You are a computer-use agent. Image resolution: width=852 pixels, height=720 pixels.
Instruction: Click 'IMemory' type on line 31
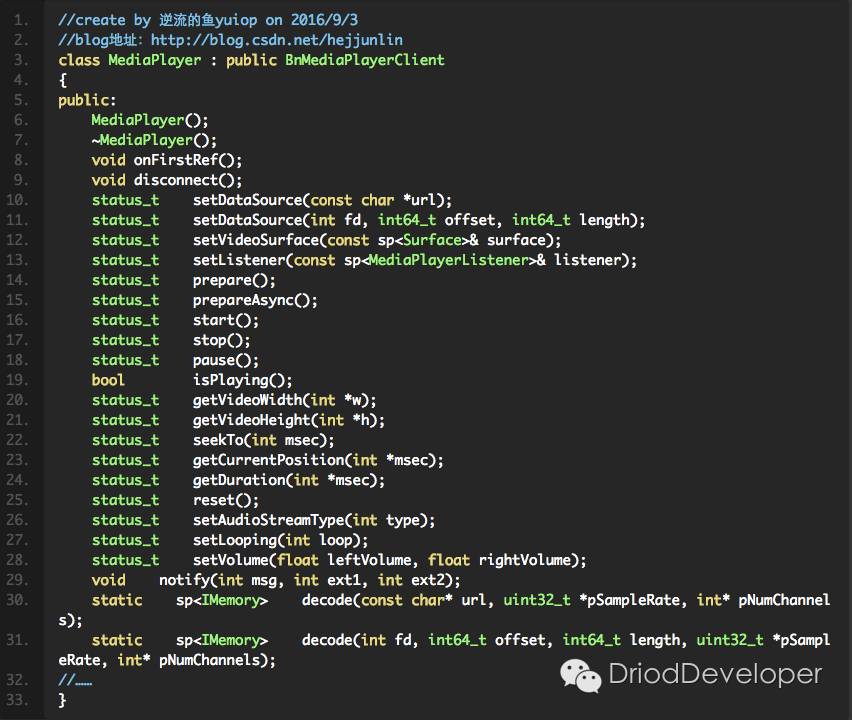click(x=230, y=641)
